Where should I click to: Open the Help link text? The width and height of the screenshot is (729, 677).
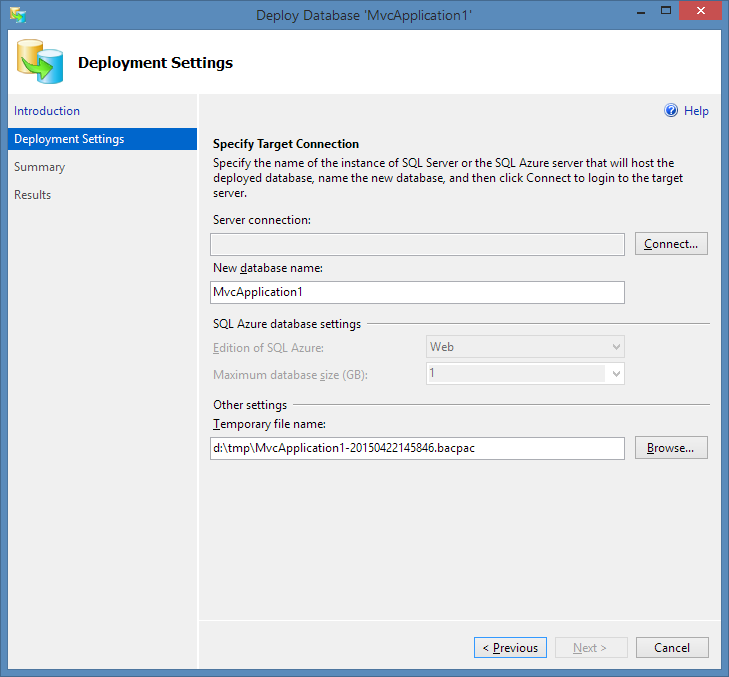[x=696, y=111]
